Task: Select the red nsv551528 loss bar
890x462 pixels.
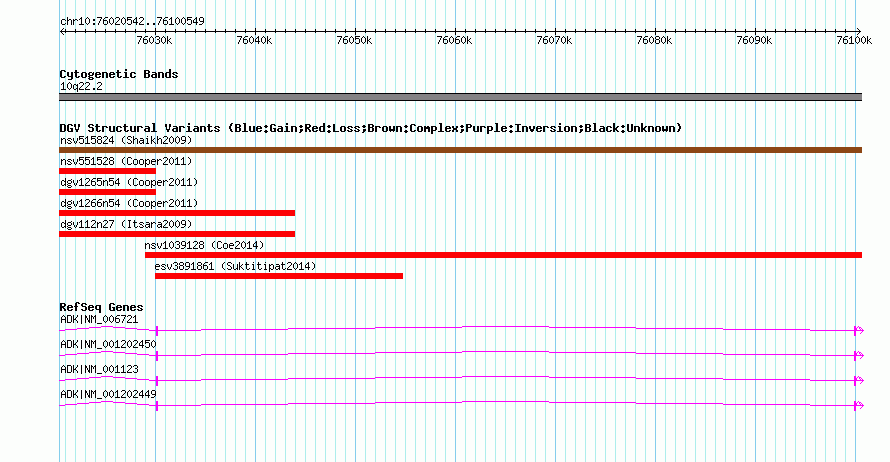Action: coord(107,171)
